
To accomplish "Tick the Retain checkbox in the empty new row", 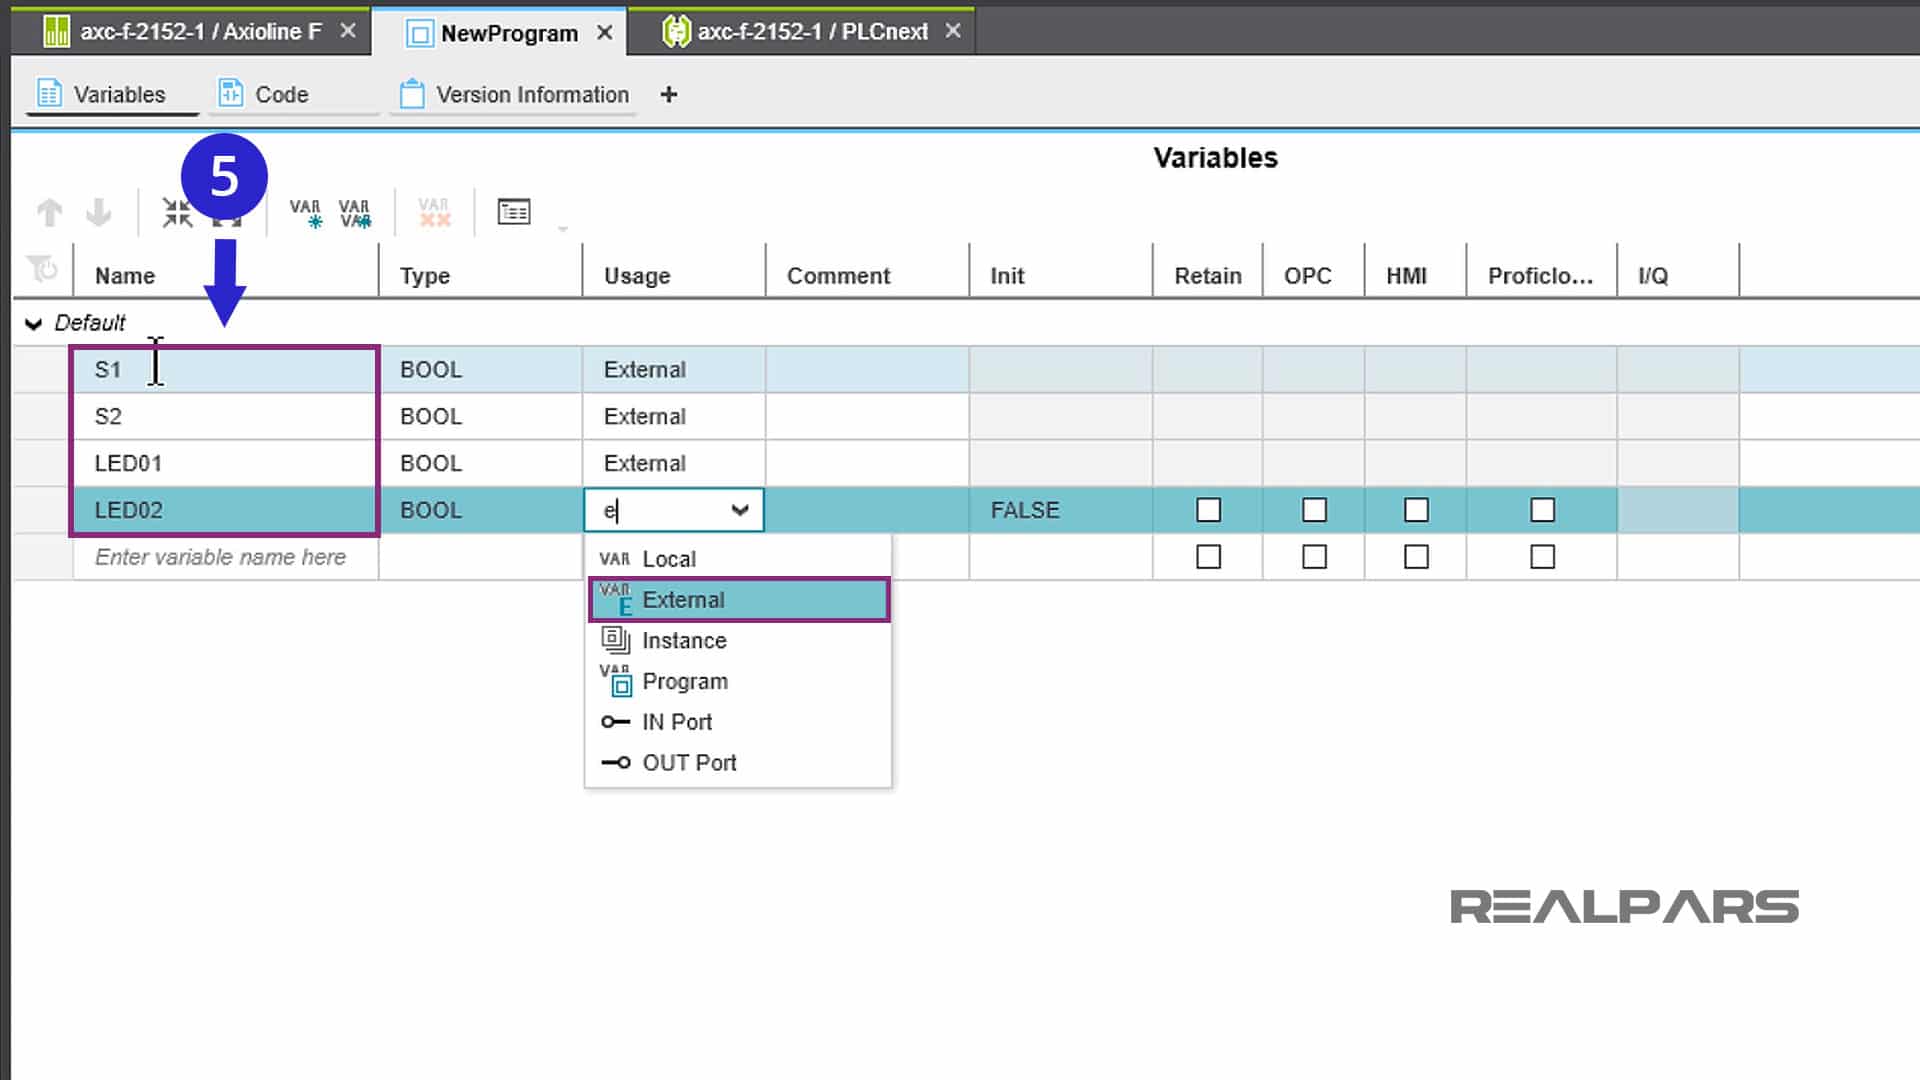I will [1208, 557].
